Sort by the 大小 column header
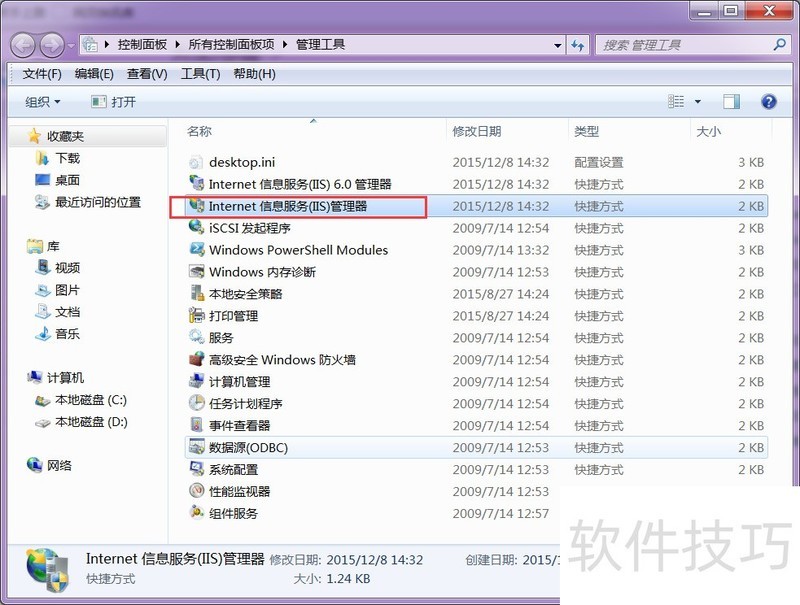 coord(709,132)
